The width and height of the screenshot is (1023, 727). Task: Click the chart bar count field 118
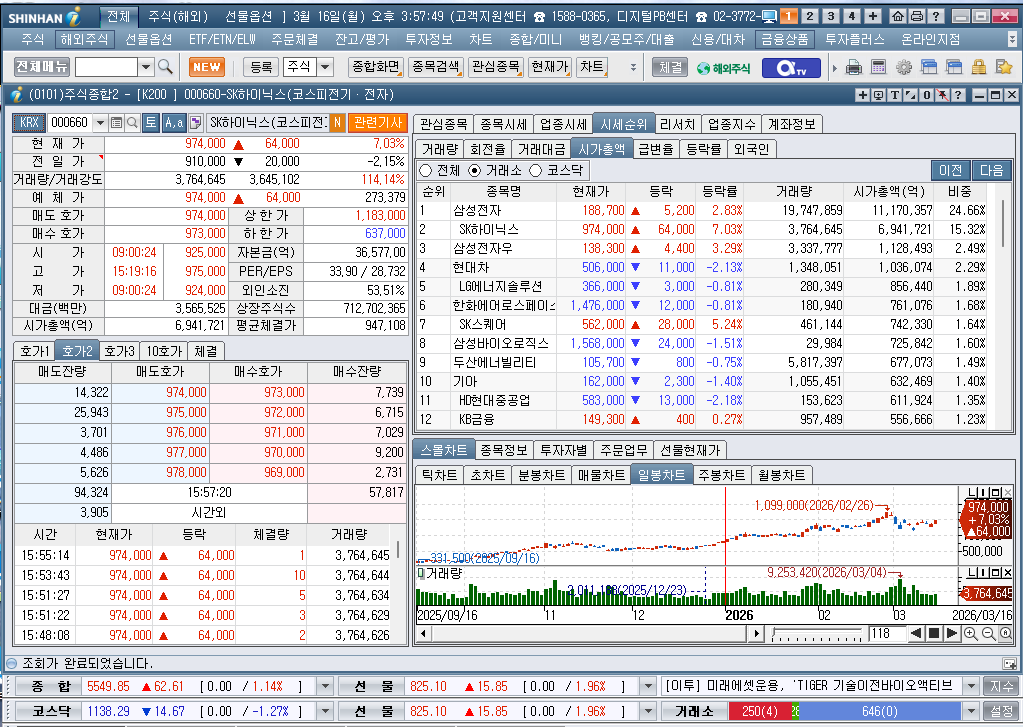coord(885,633)
